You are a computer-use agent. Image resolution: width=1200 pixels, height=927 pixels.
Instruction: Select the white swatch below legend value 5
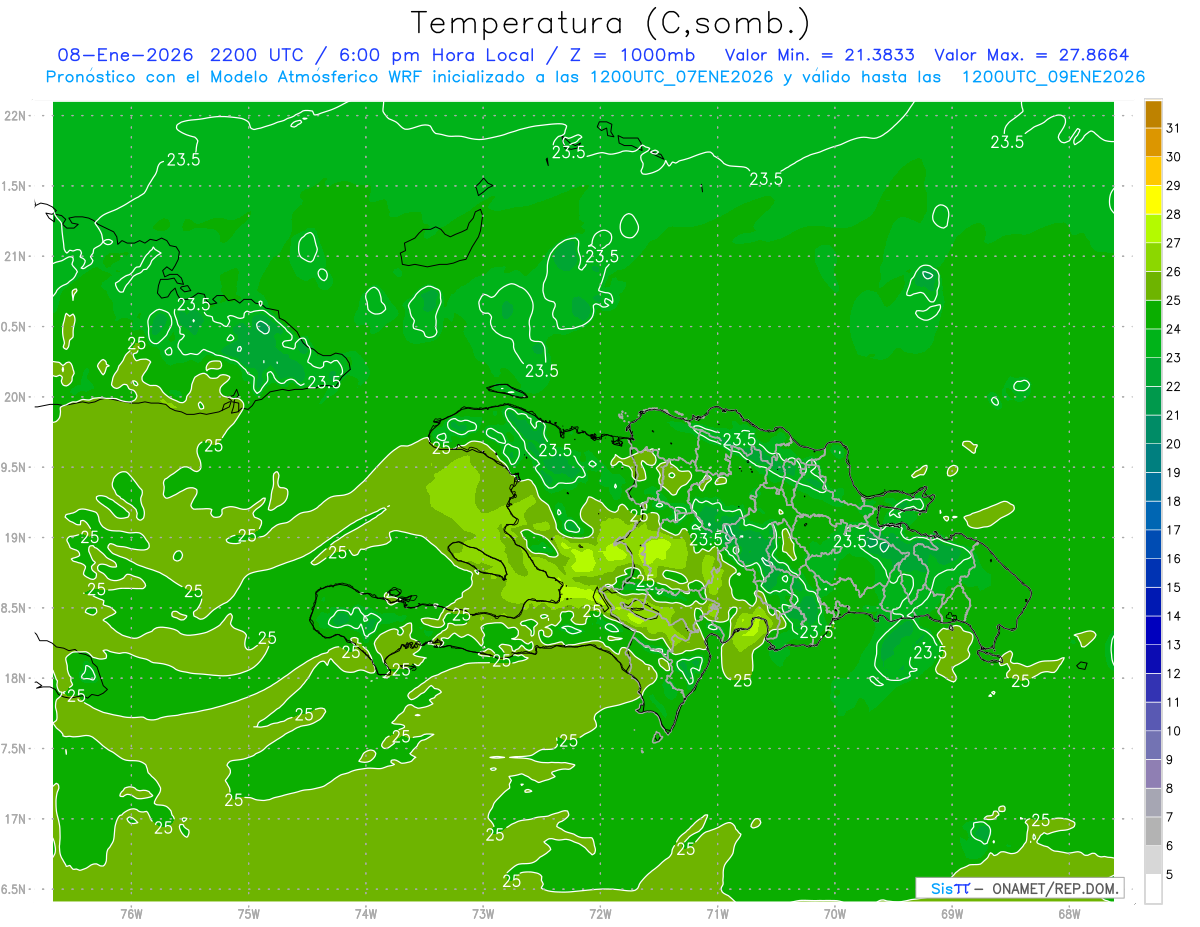1153,889
